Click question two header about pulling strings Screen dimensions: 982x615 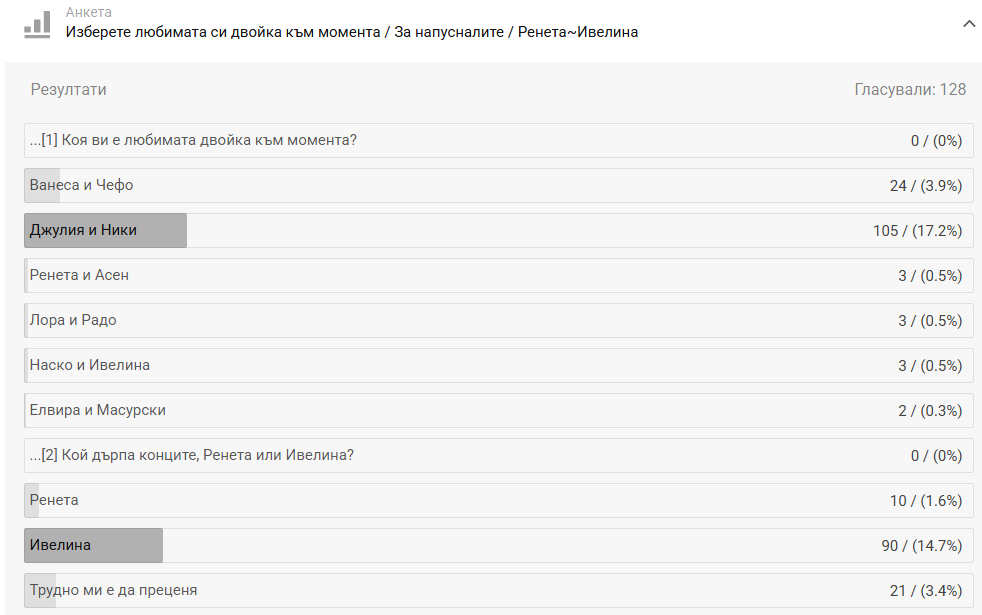[499, 455]
